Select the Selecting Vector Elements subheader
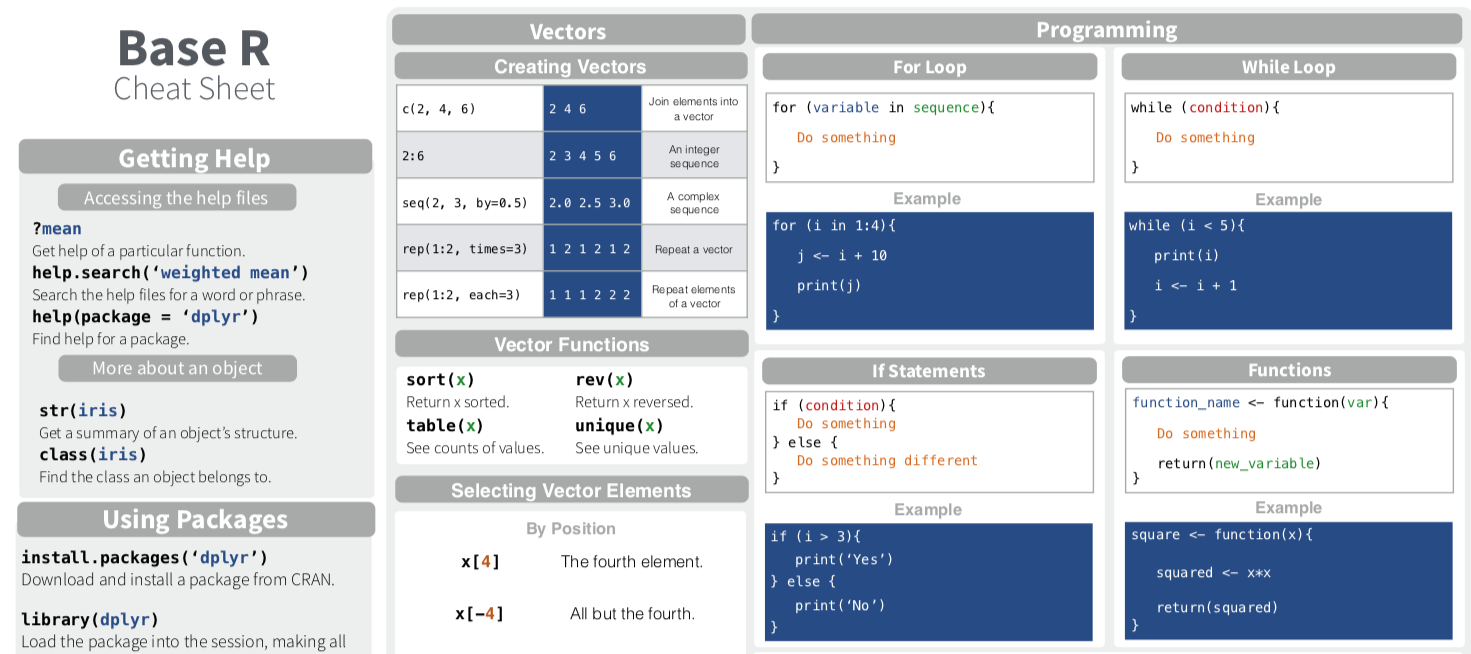Viewport: 1471px width, 654px height. (x=571, y=491)
